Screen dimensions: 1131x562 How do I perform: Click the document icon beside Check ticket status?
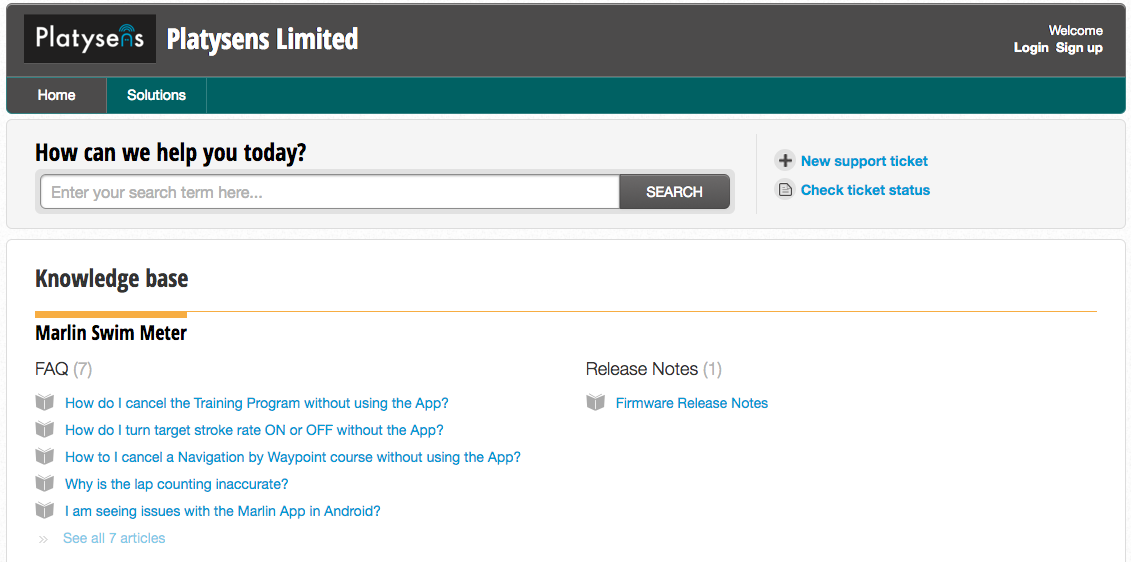785,190
